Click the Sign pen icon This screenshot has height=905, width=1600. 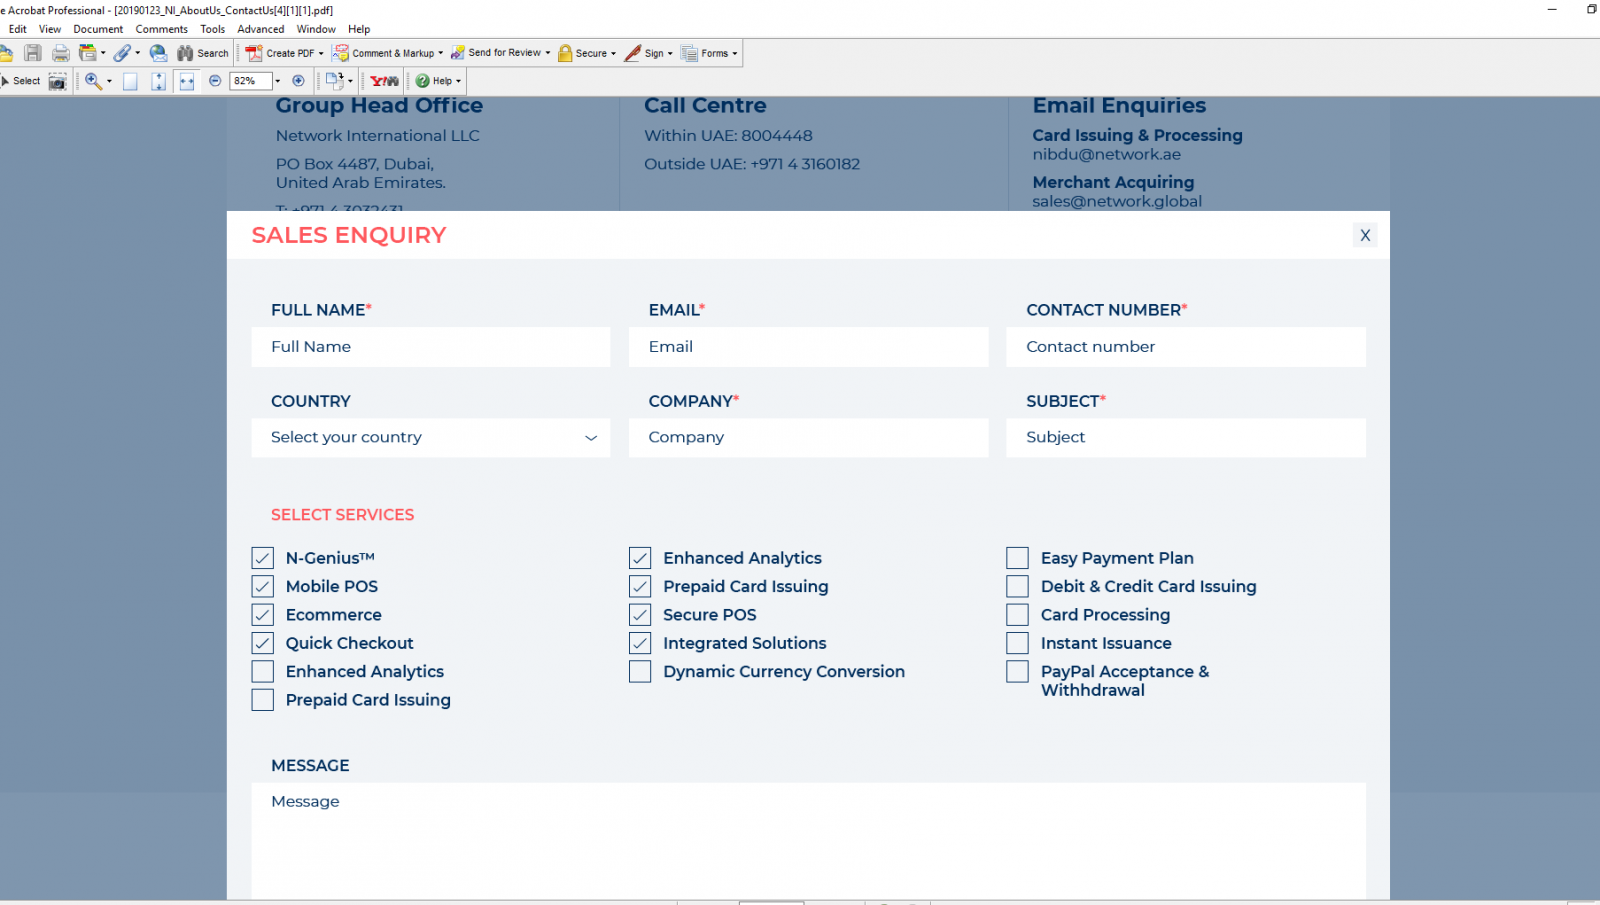click(x=632, y=53)
